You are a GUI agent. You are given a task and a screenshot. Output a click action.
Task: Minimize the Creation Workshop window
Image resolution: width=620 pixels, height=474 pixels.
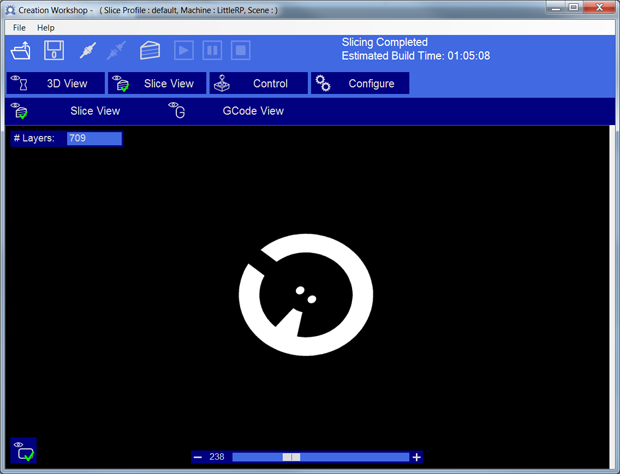coord(556,8)
